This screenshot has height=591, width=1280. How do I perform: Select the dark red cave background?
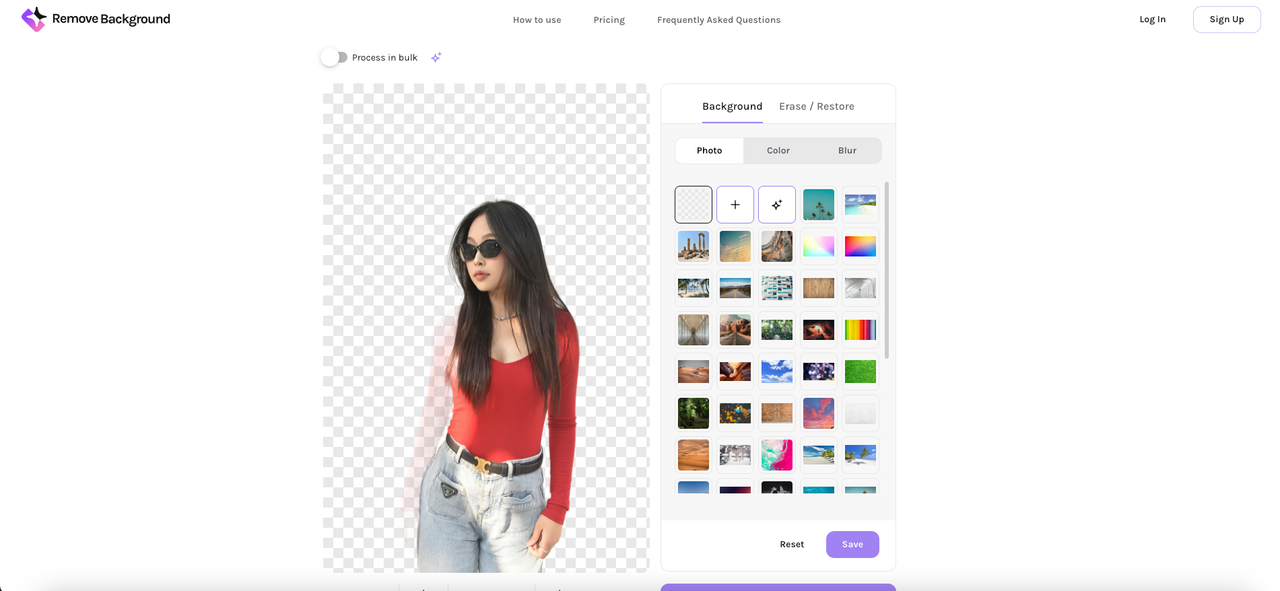(x=818, y=329)
